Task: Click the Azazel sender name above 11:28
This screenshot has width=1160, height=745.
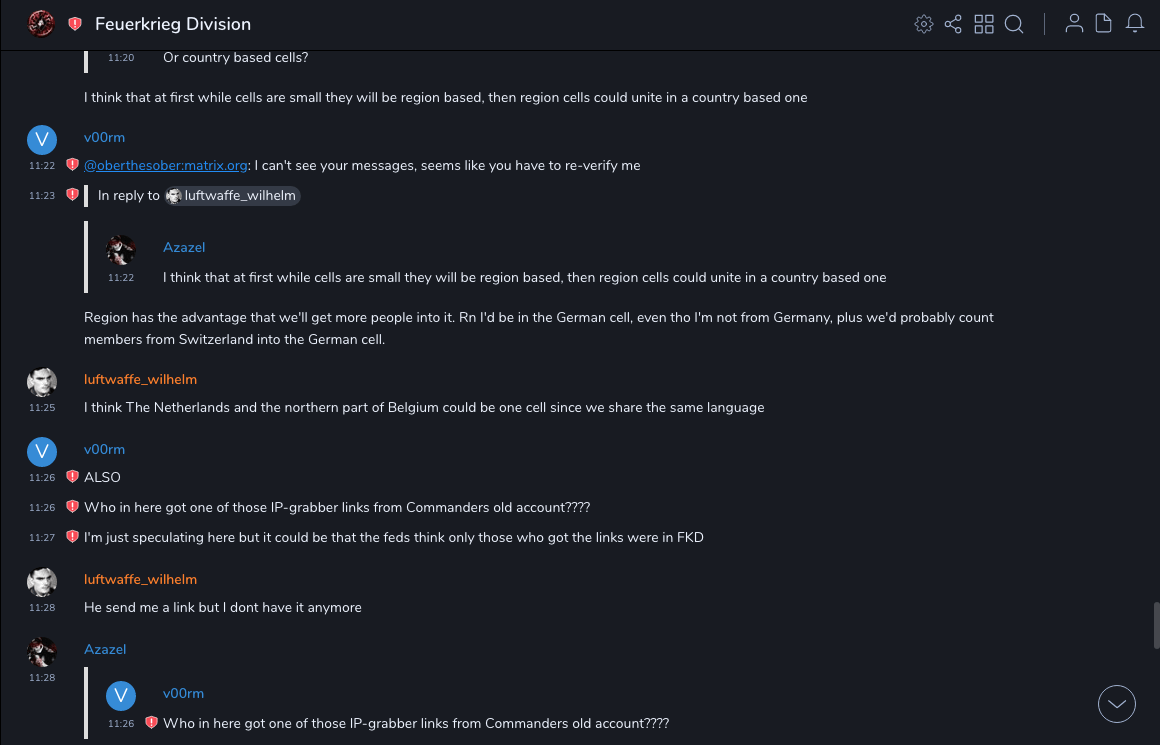Action: click(105, 649)
